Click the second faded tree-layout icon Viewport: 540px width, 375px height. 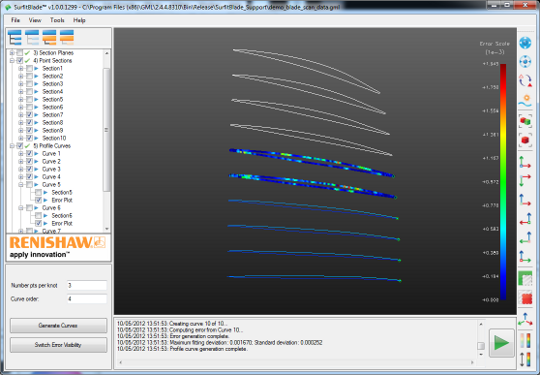[32, 37]
